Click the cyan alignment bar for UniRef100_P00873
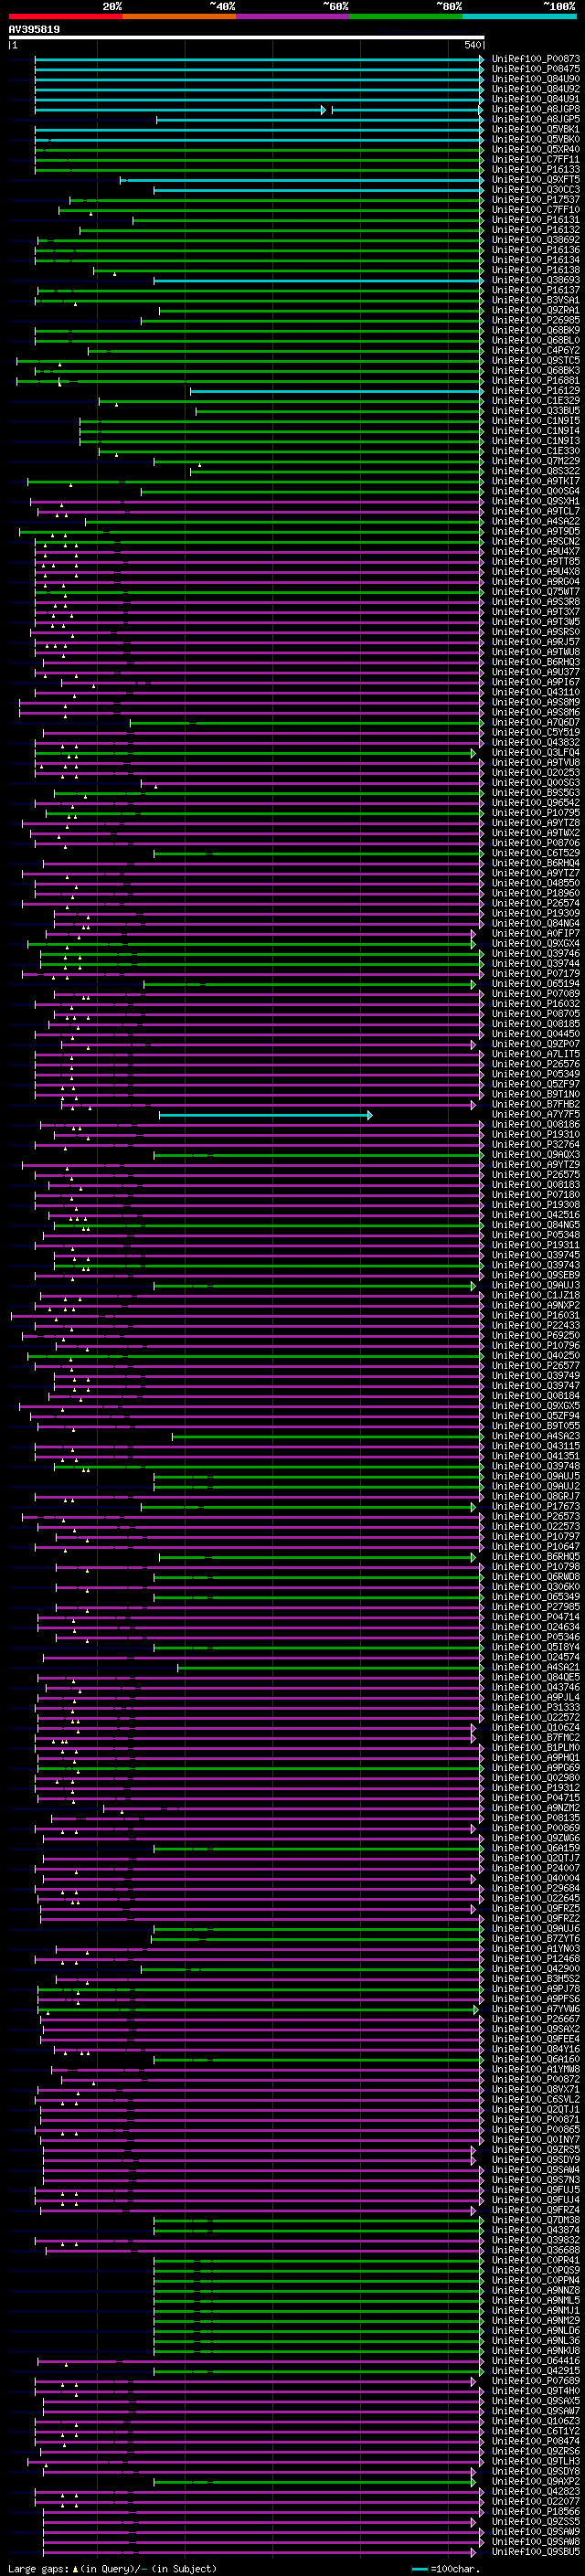Image resolution: width=585 pixels, height=2576 pixels. (260, 59)
